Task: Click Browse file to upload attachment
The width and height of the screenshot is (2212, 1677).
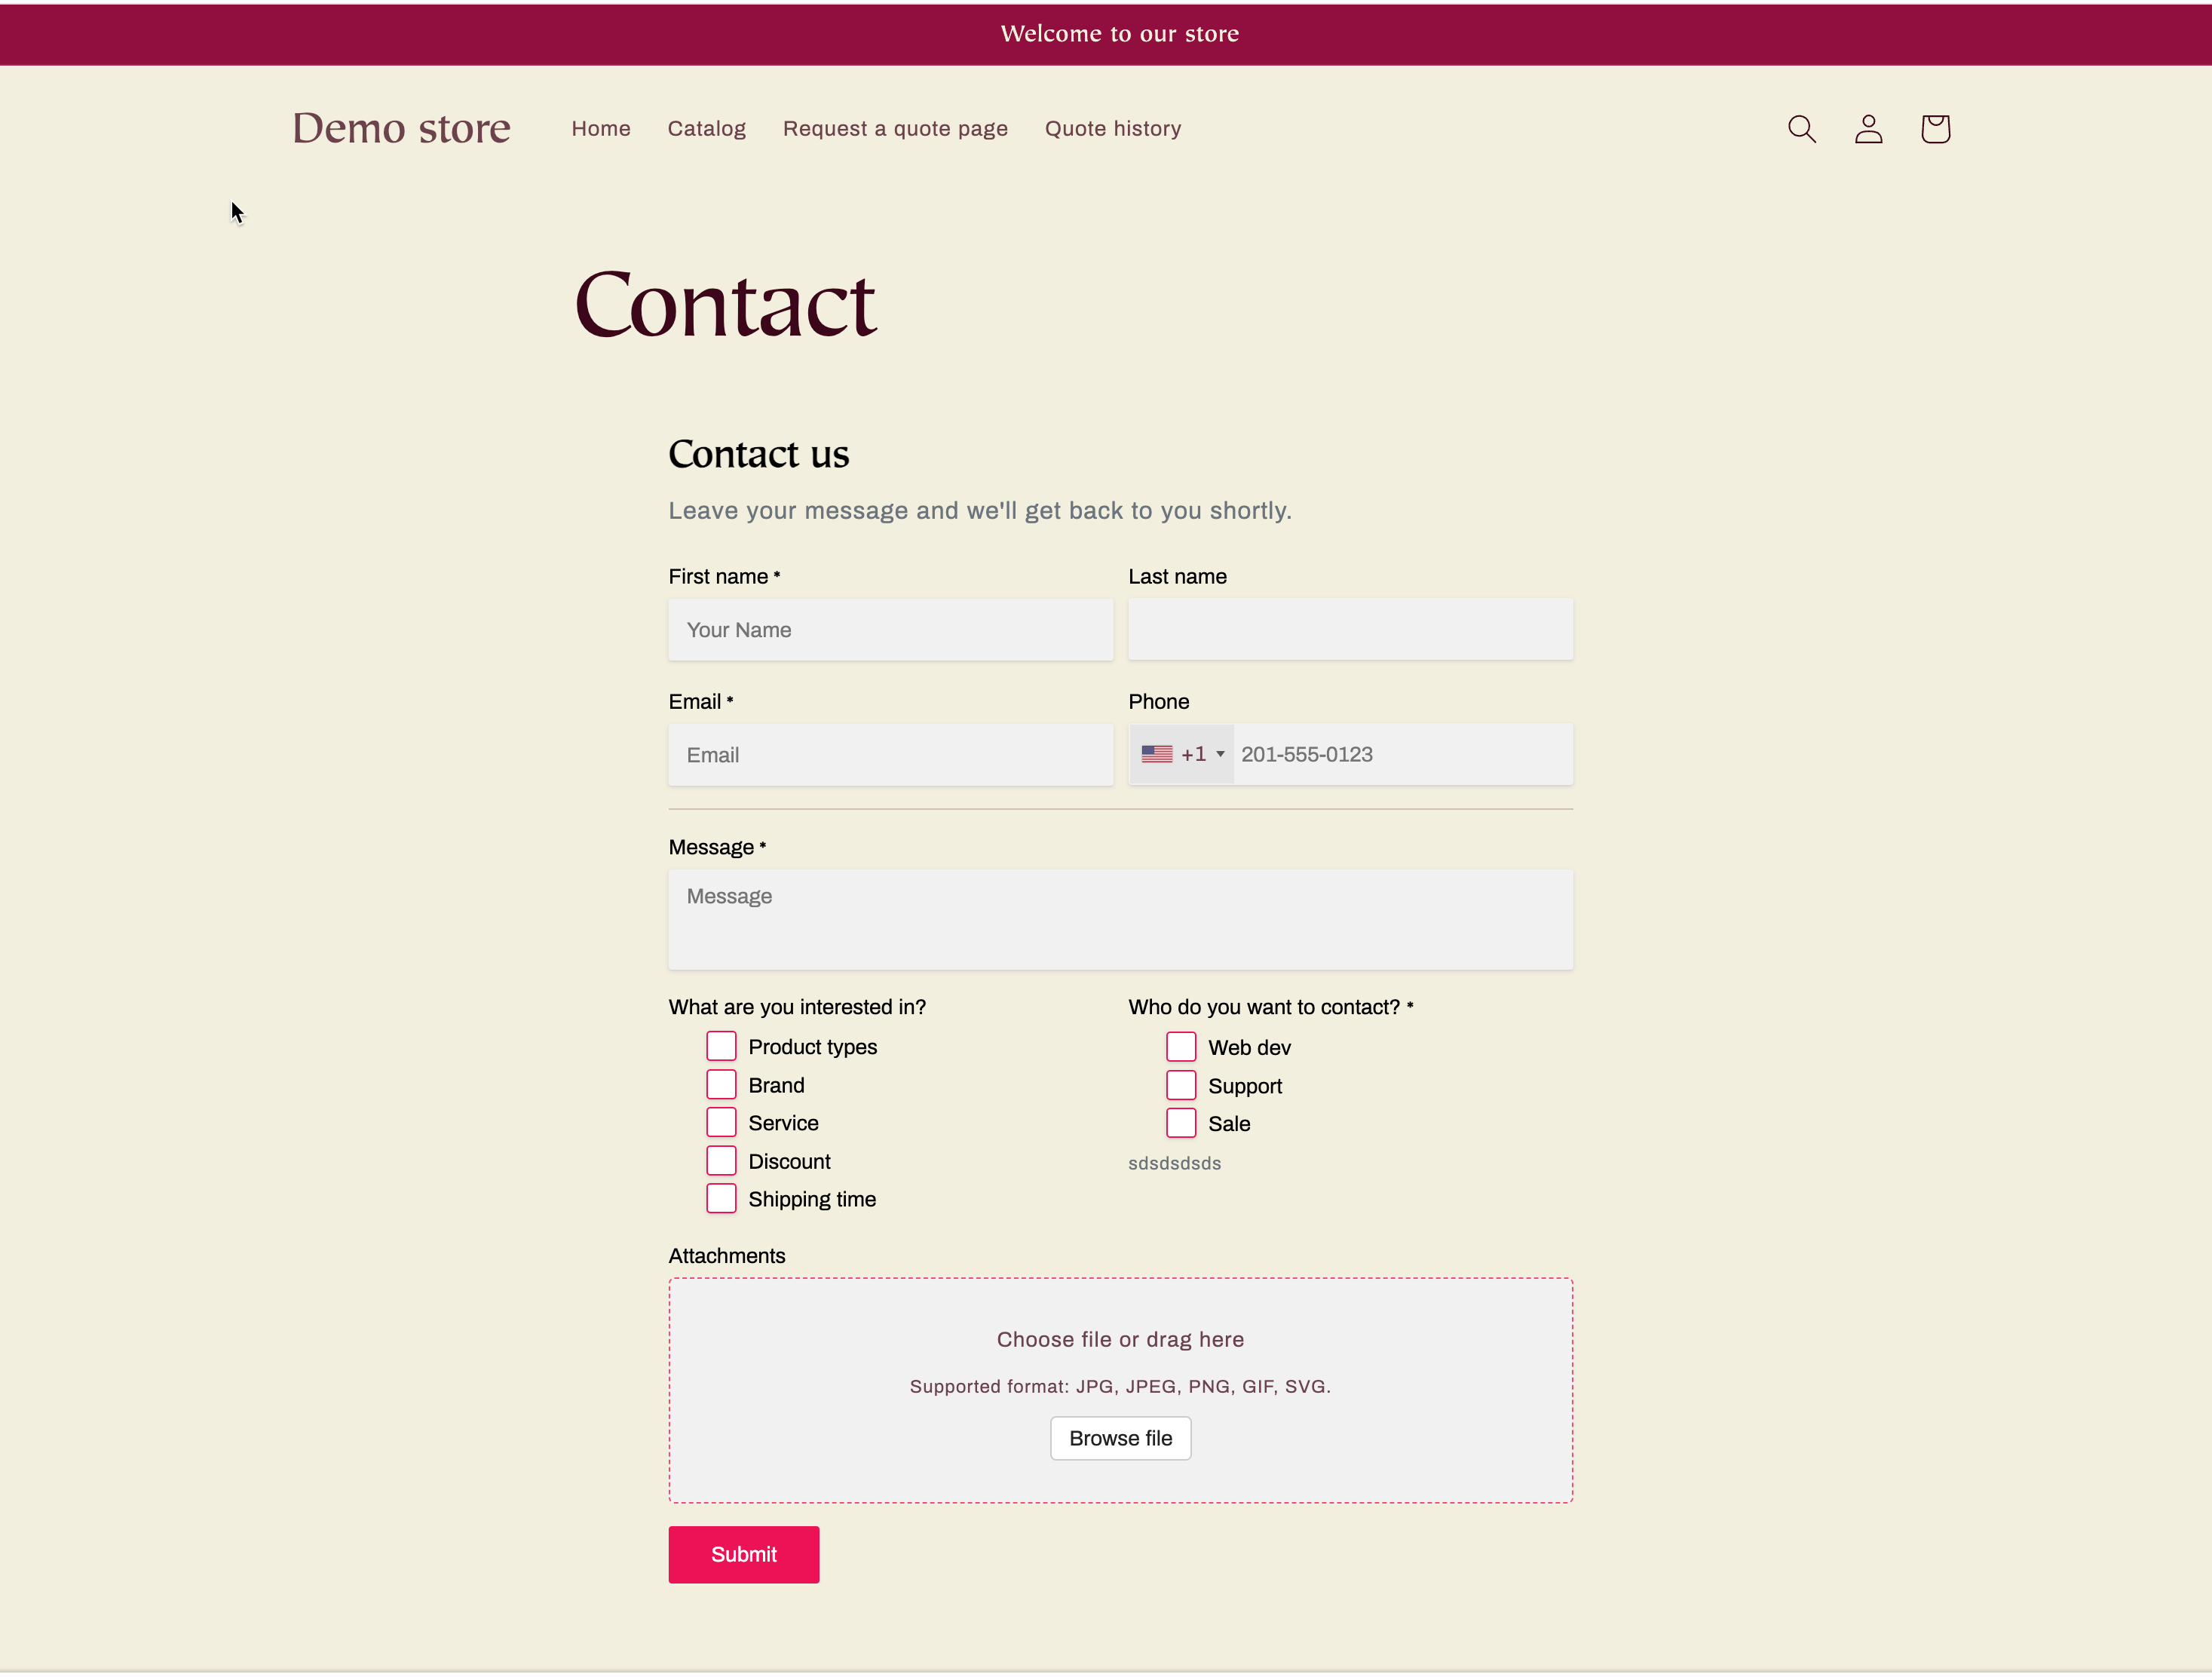Action: tap(1120, 1438)
